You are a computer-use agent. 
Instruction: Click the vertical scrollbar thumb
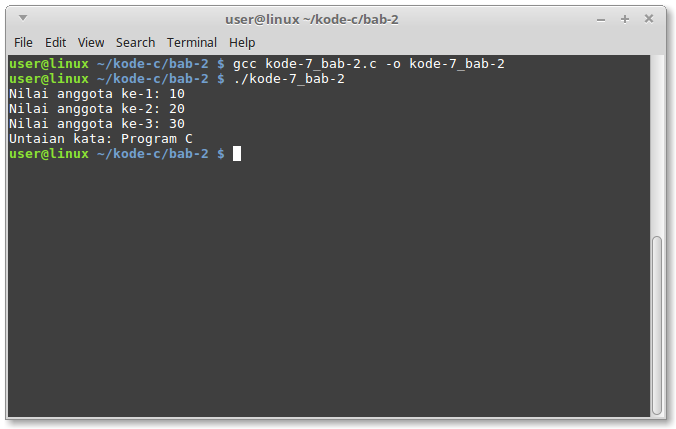pyautogui.click(x=657, y=323)
